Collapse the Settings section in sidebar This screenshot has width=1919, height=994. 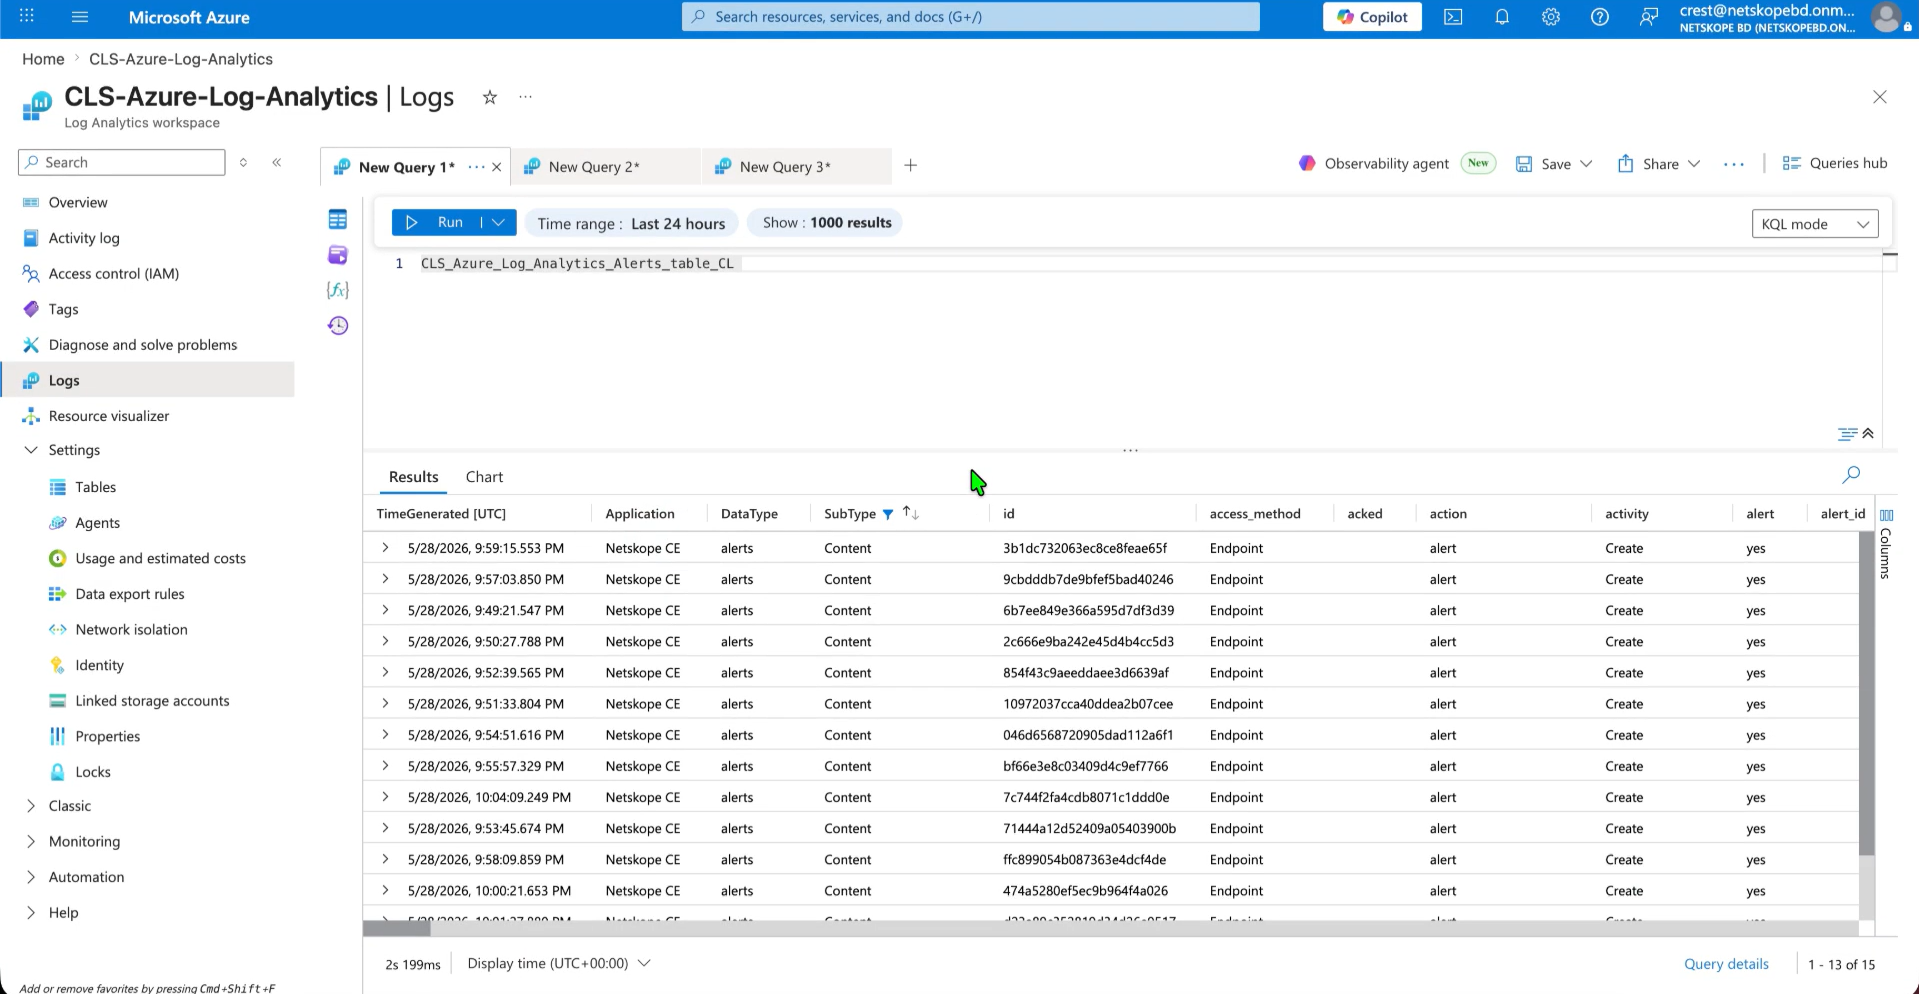31,450
